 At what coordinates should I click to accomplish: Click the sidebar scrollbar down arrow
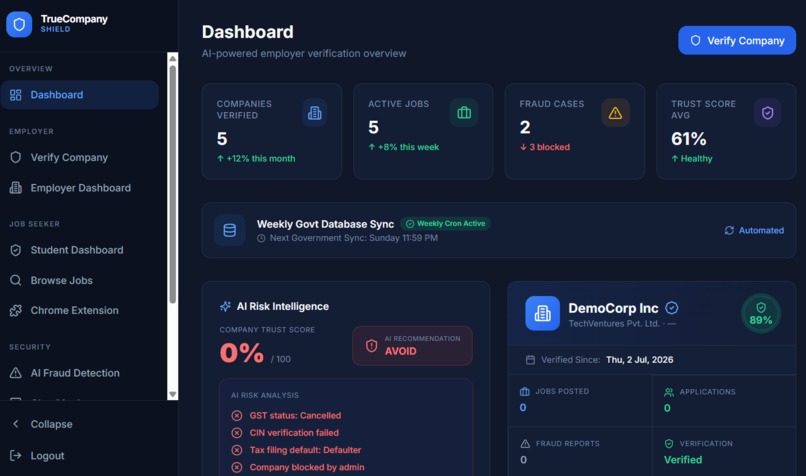click(x=173, y=394)
